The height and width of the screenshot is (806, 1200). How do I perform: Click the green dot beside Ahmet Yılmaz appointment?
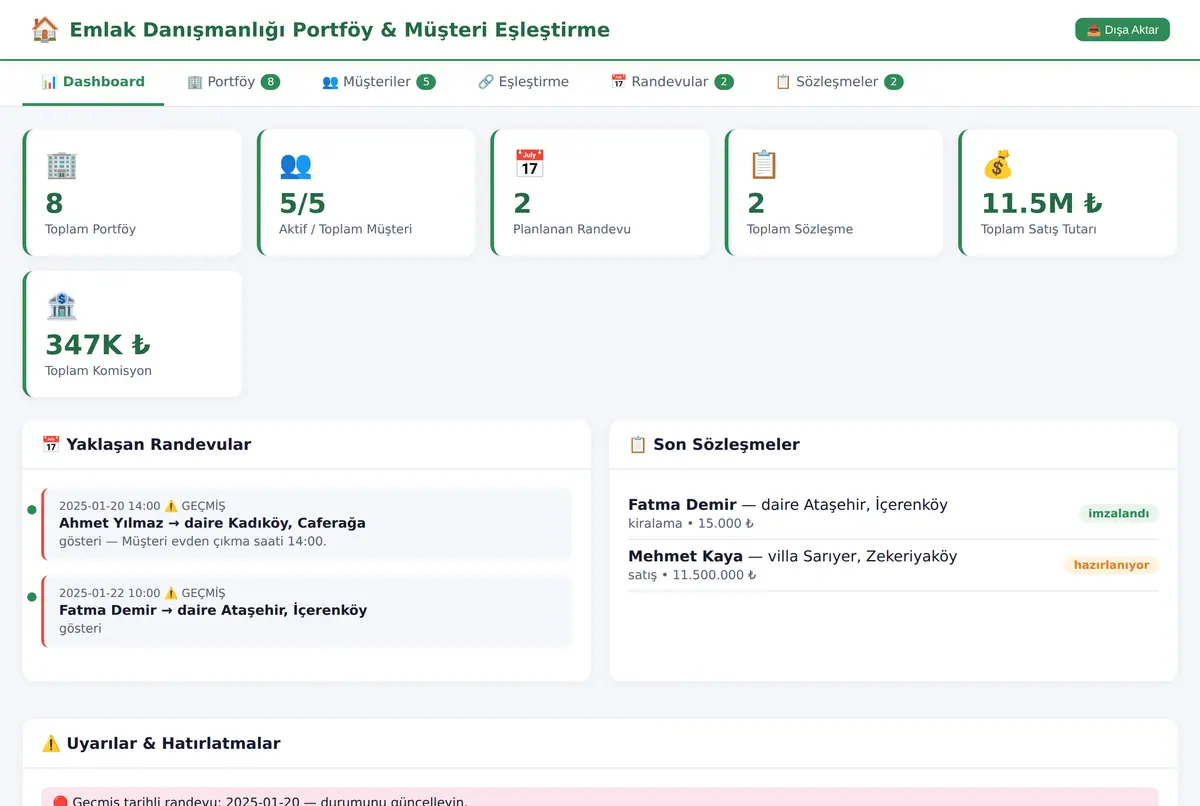tap(32, 510)
